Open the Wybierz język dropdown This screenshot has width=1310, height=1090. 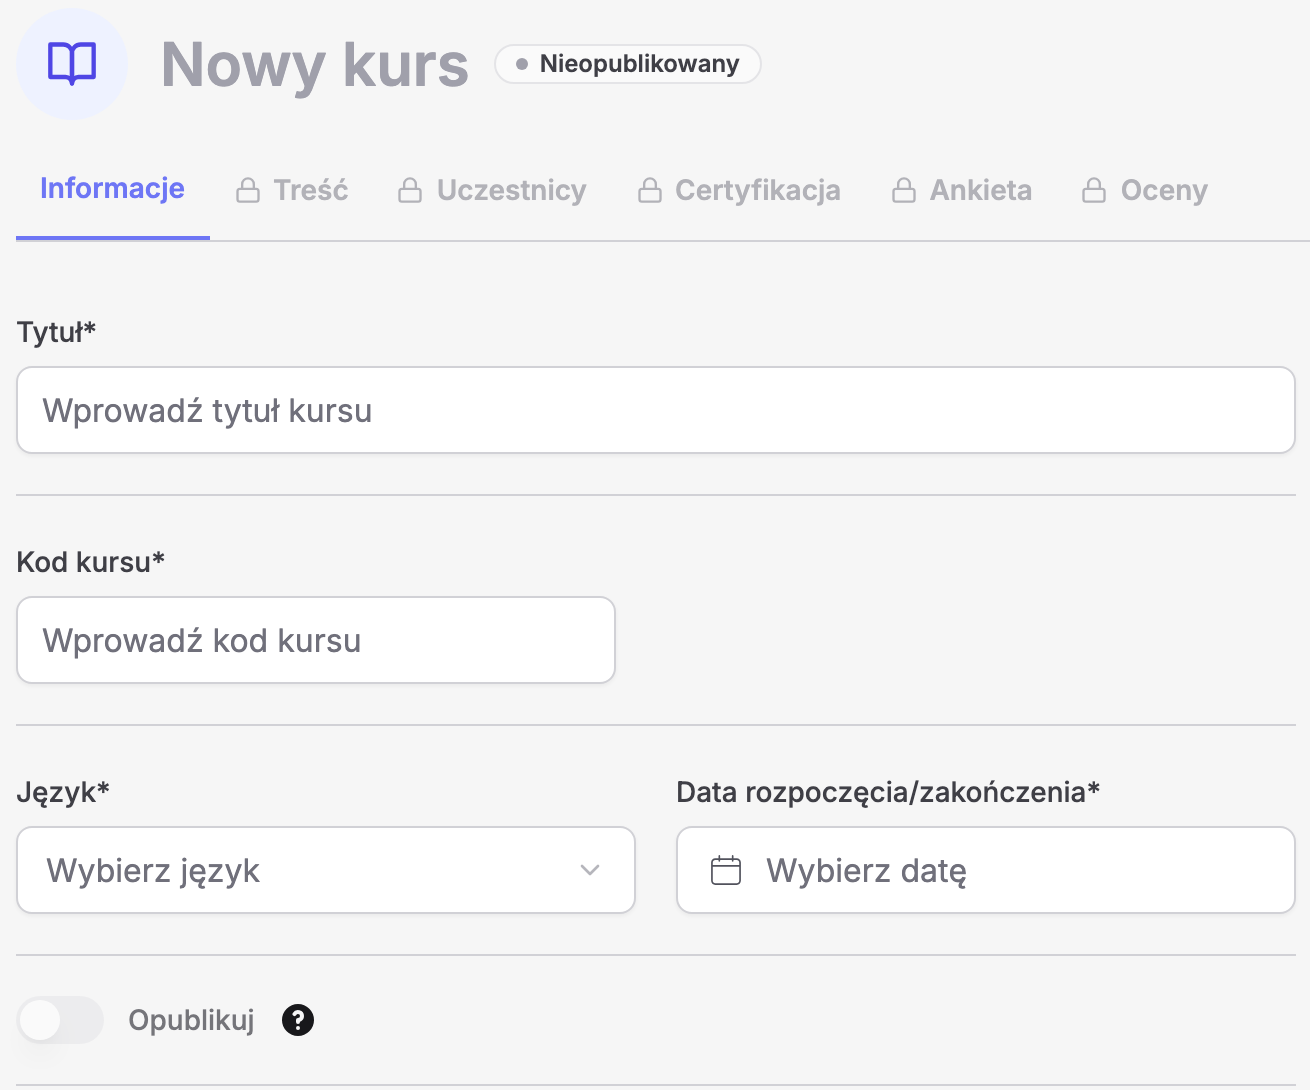click(x=326, y=870)
